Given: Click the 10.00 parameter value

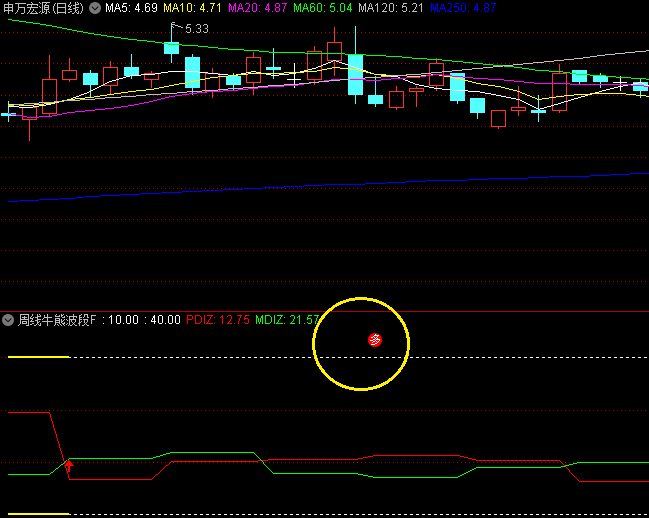Looking at the screenshot, I should click(123, 320).
